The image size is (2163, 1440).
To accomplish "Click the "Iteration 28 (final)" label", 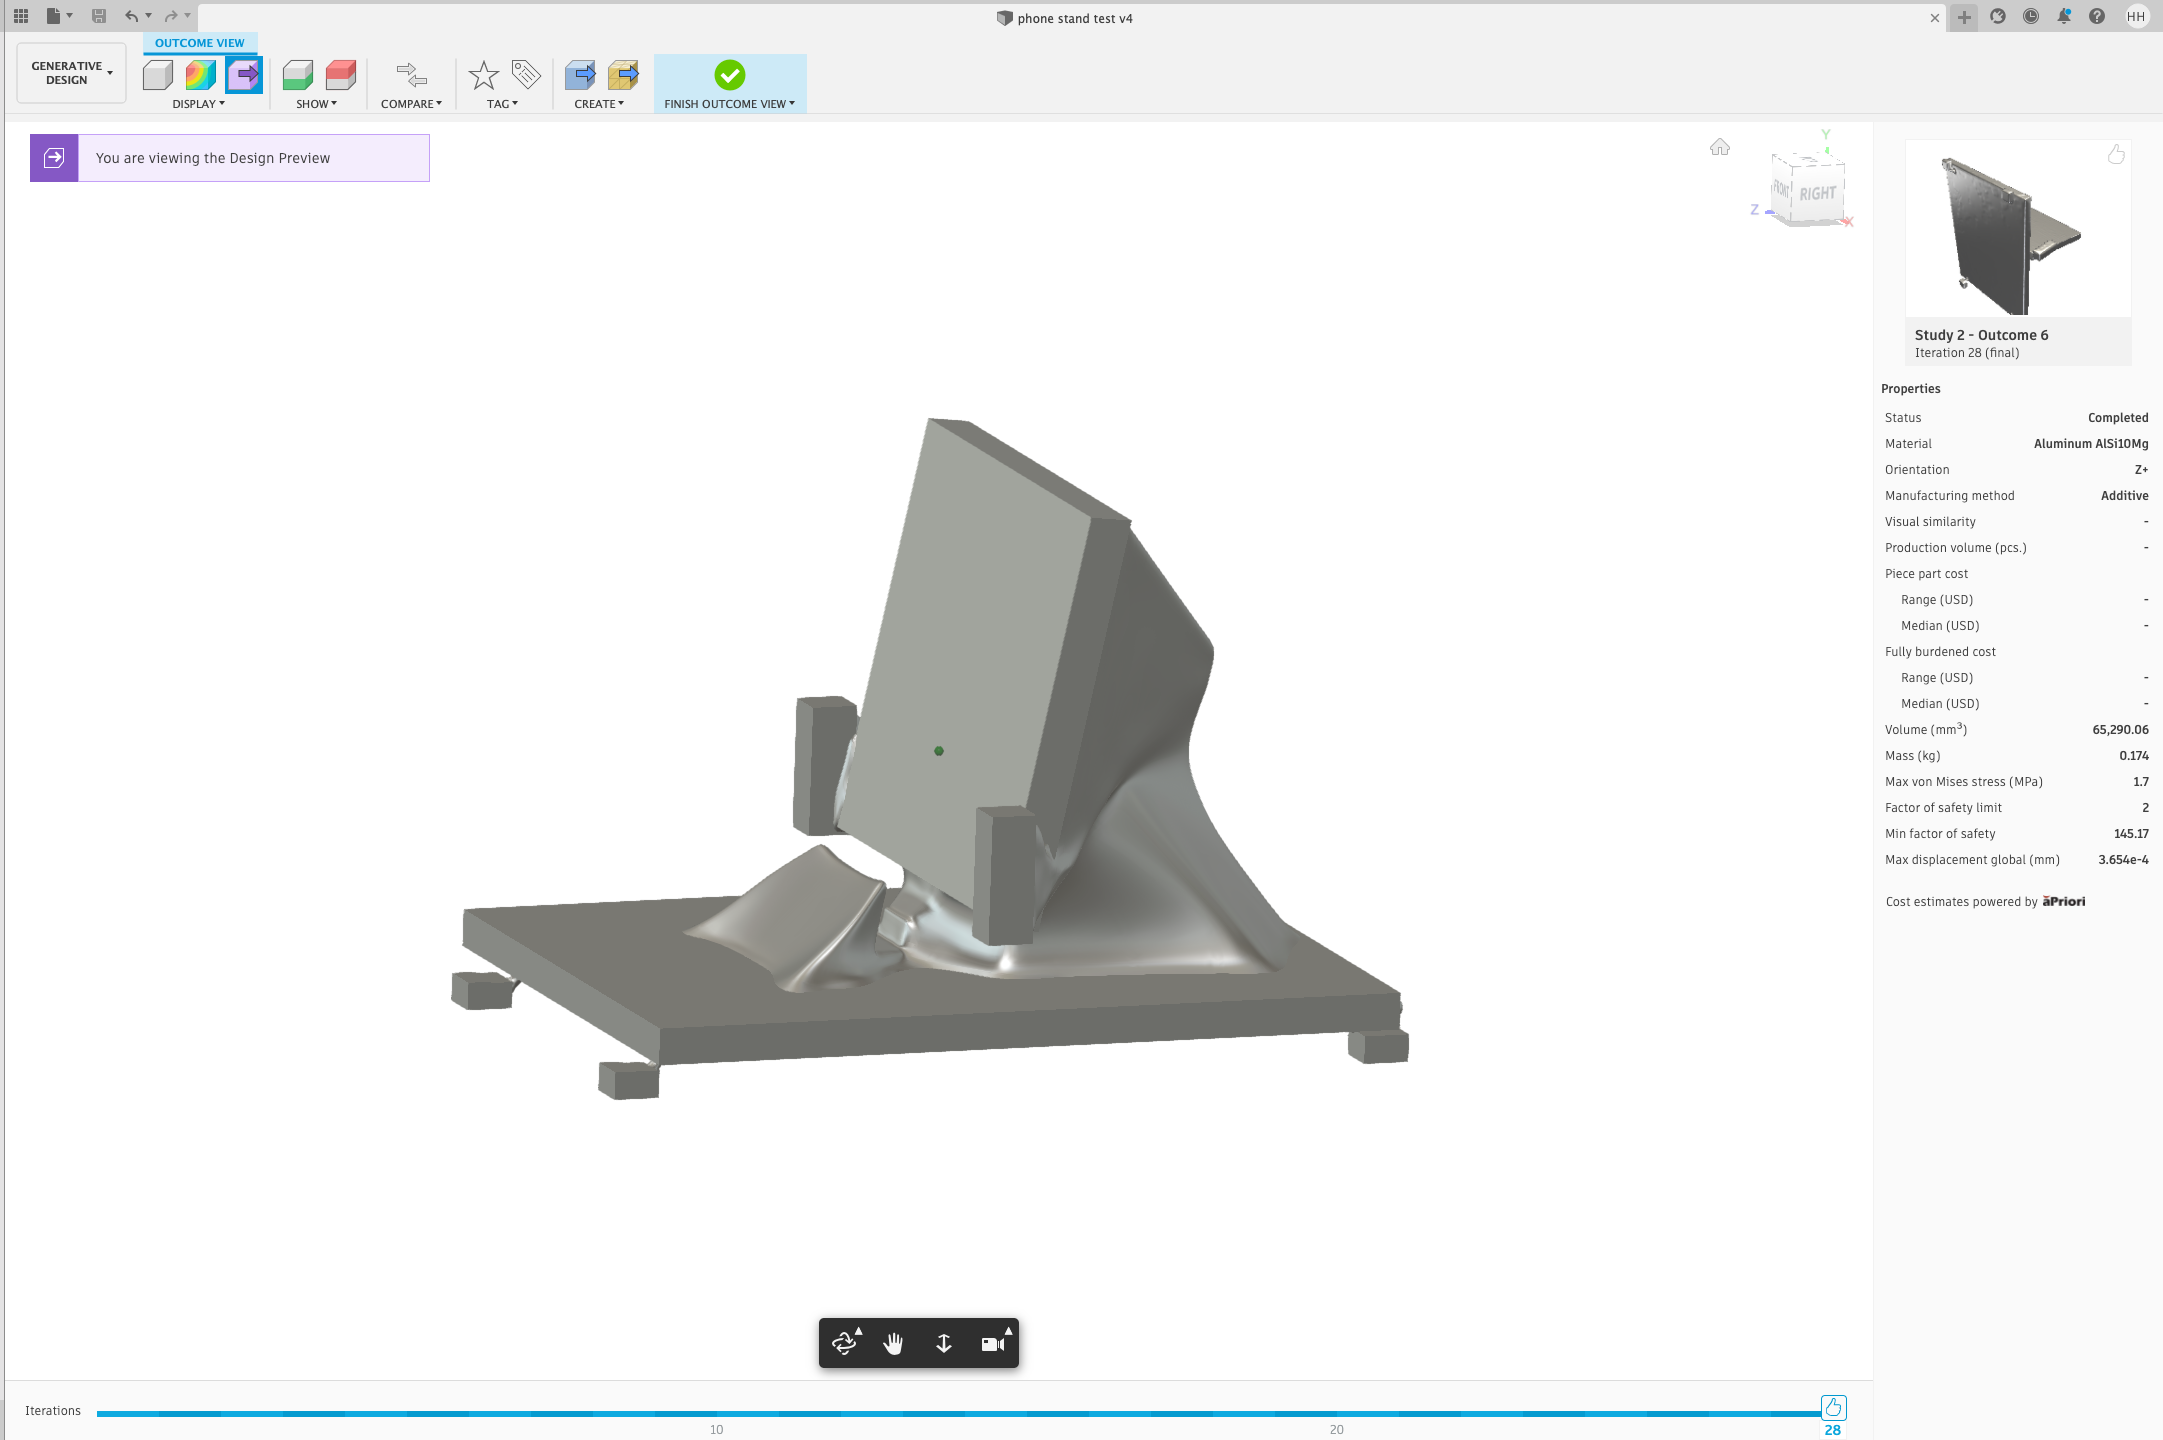I will coord(1966,353).
